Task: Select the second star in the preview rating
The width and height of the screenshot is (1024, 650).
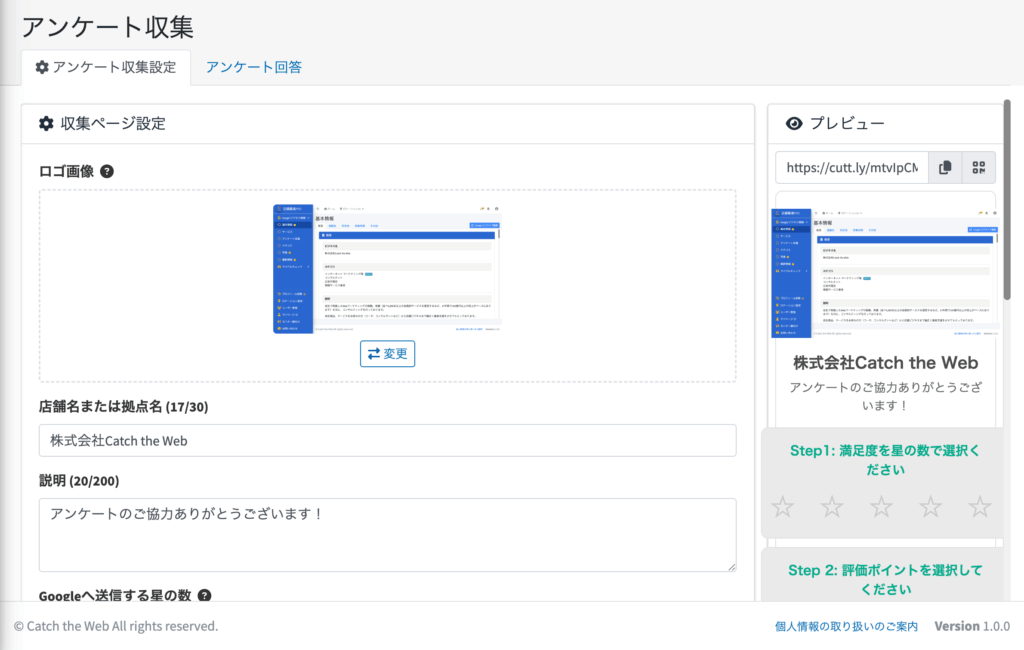Action: (x=832, y=507)
